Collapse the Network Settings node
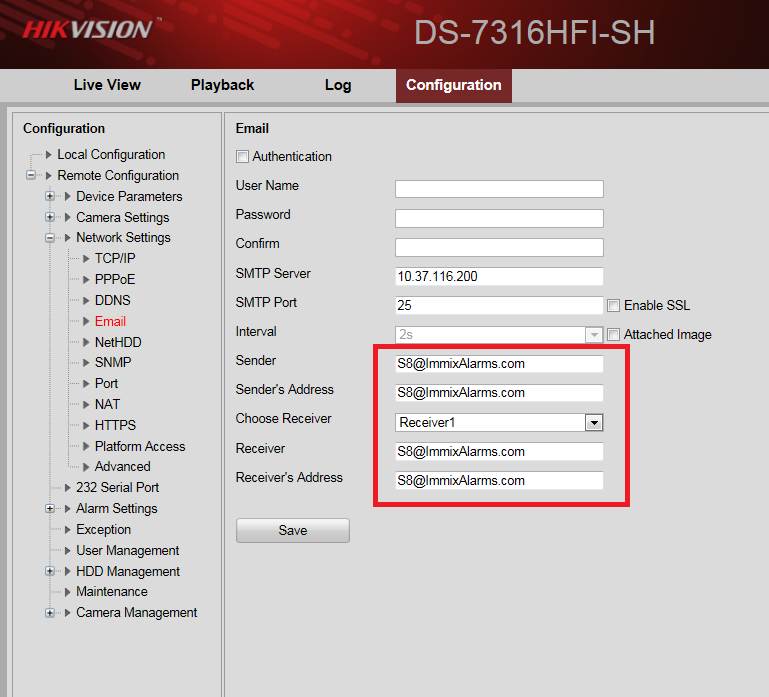Viewport: 769px width, 697px height. point(50,238)
